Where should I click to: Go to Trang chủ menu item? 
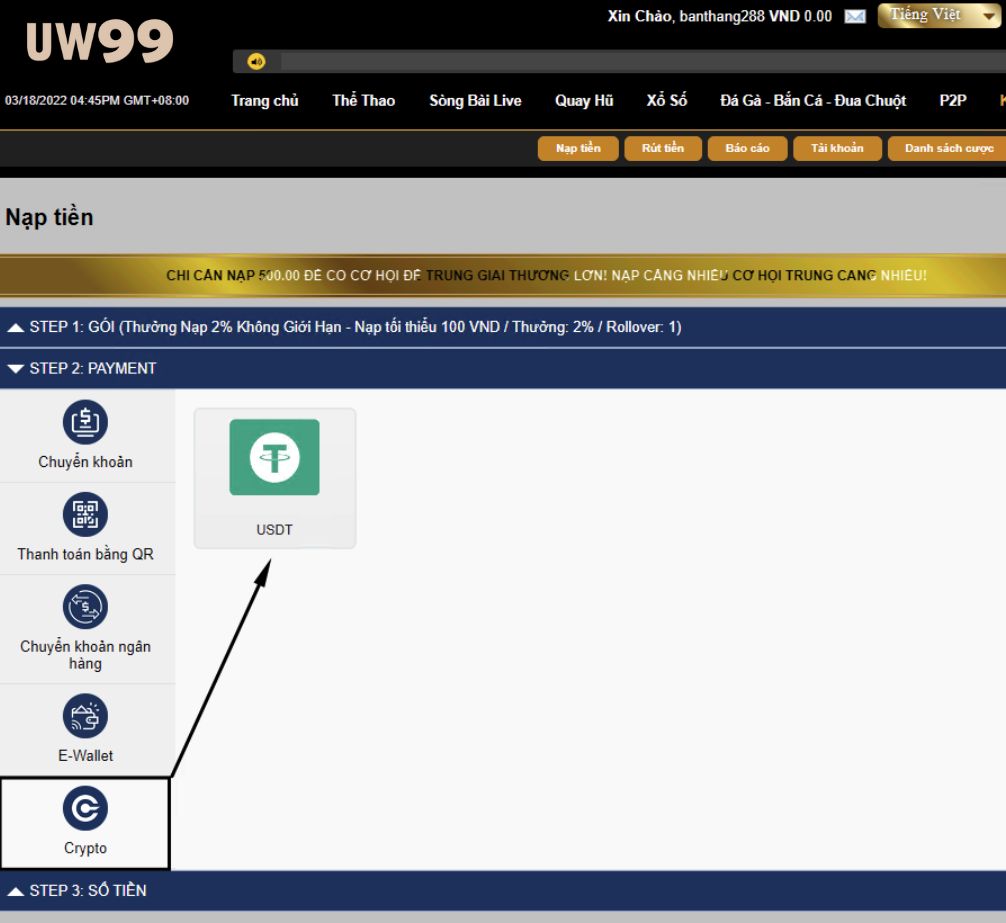(264, 101)
